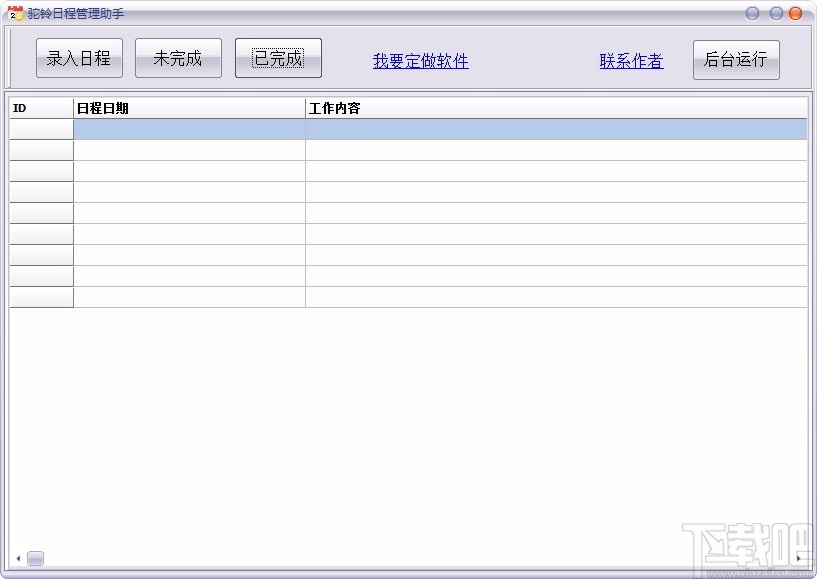This screenshot has width=817, height=579.
Task: Click the app icon in the title bar
Action: pyautogui.click(x=14, y=13)
